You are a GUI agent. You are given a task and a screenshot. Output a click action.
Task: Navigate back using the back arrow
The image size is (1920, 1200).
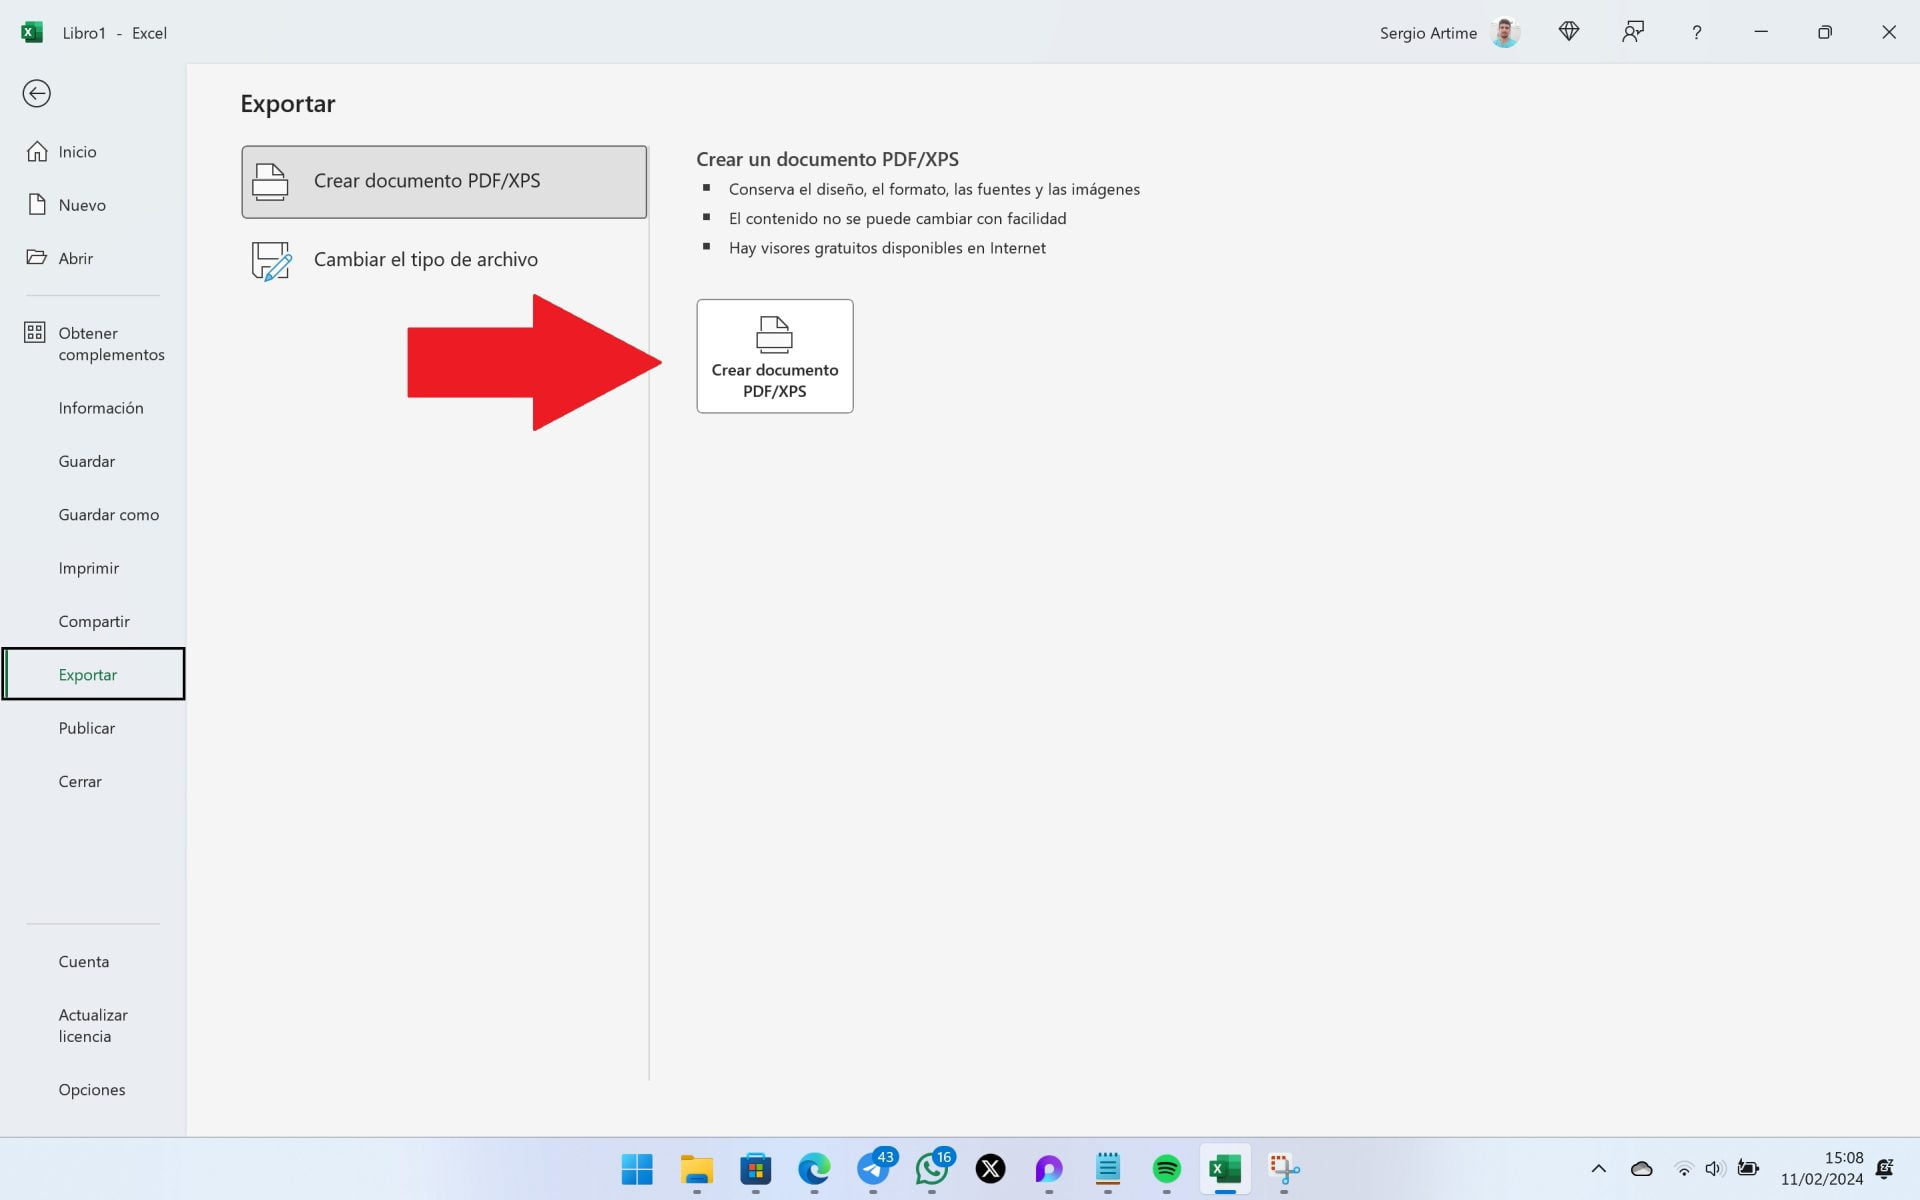point(37,93)
